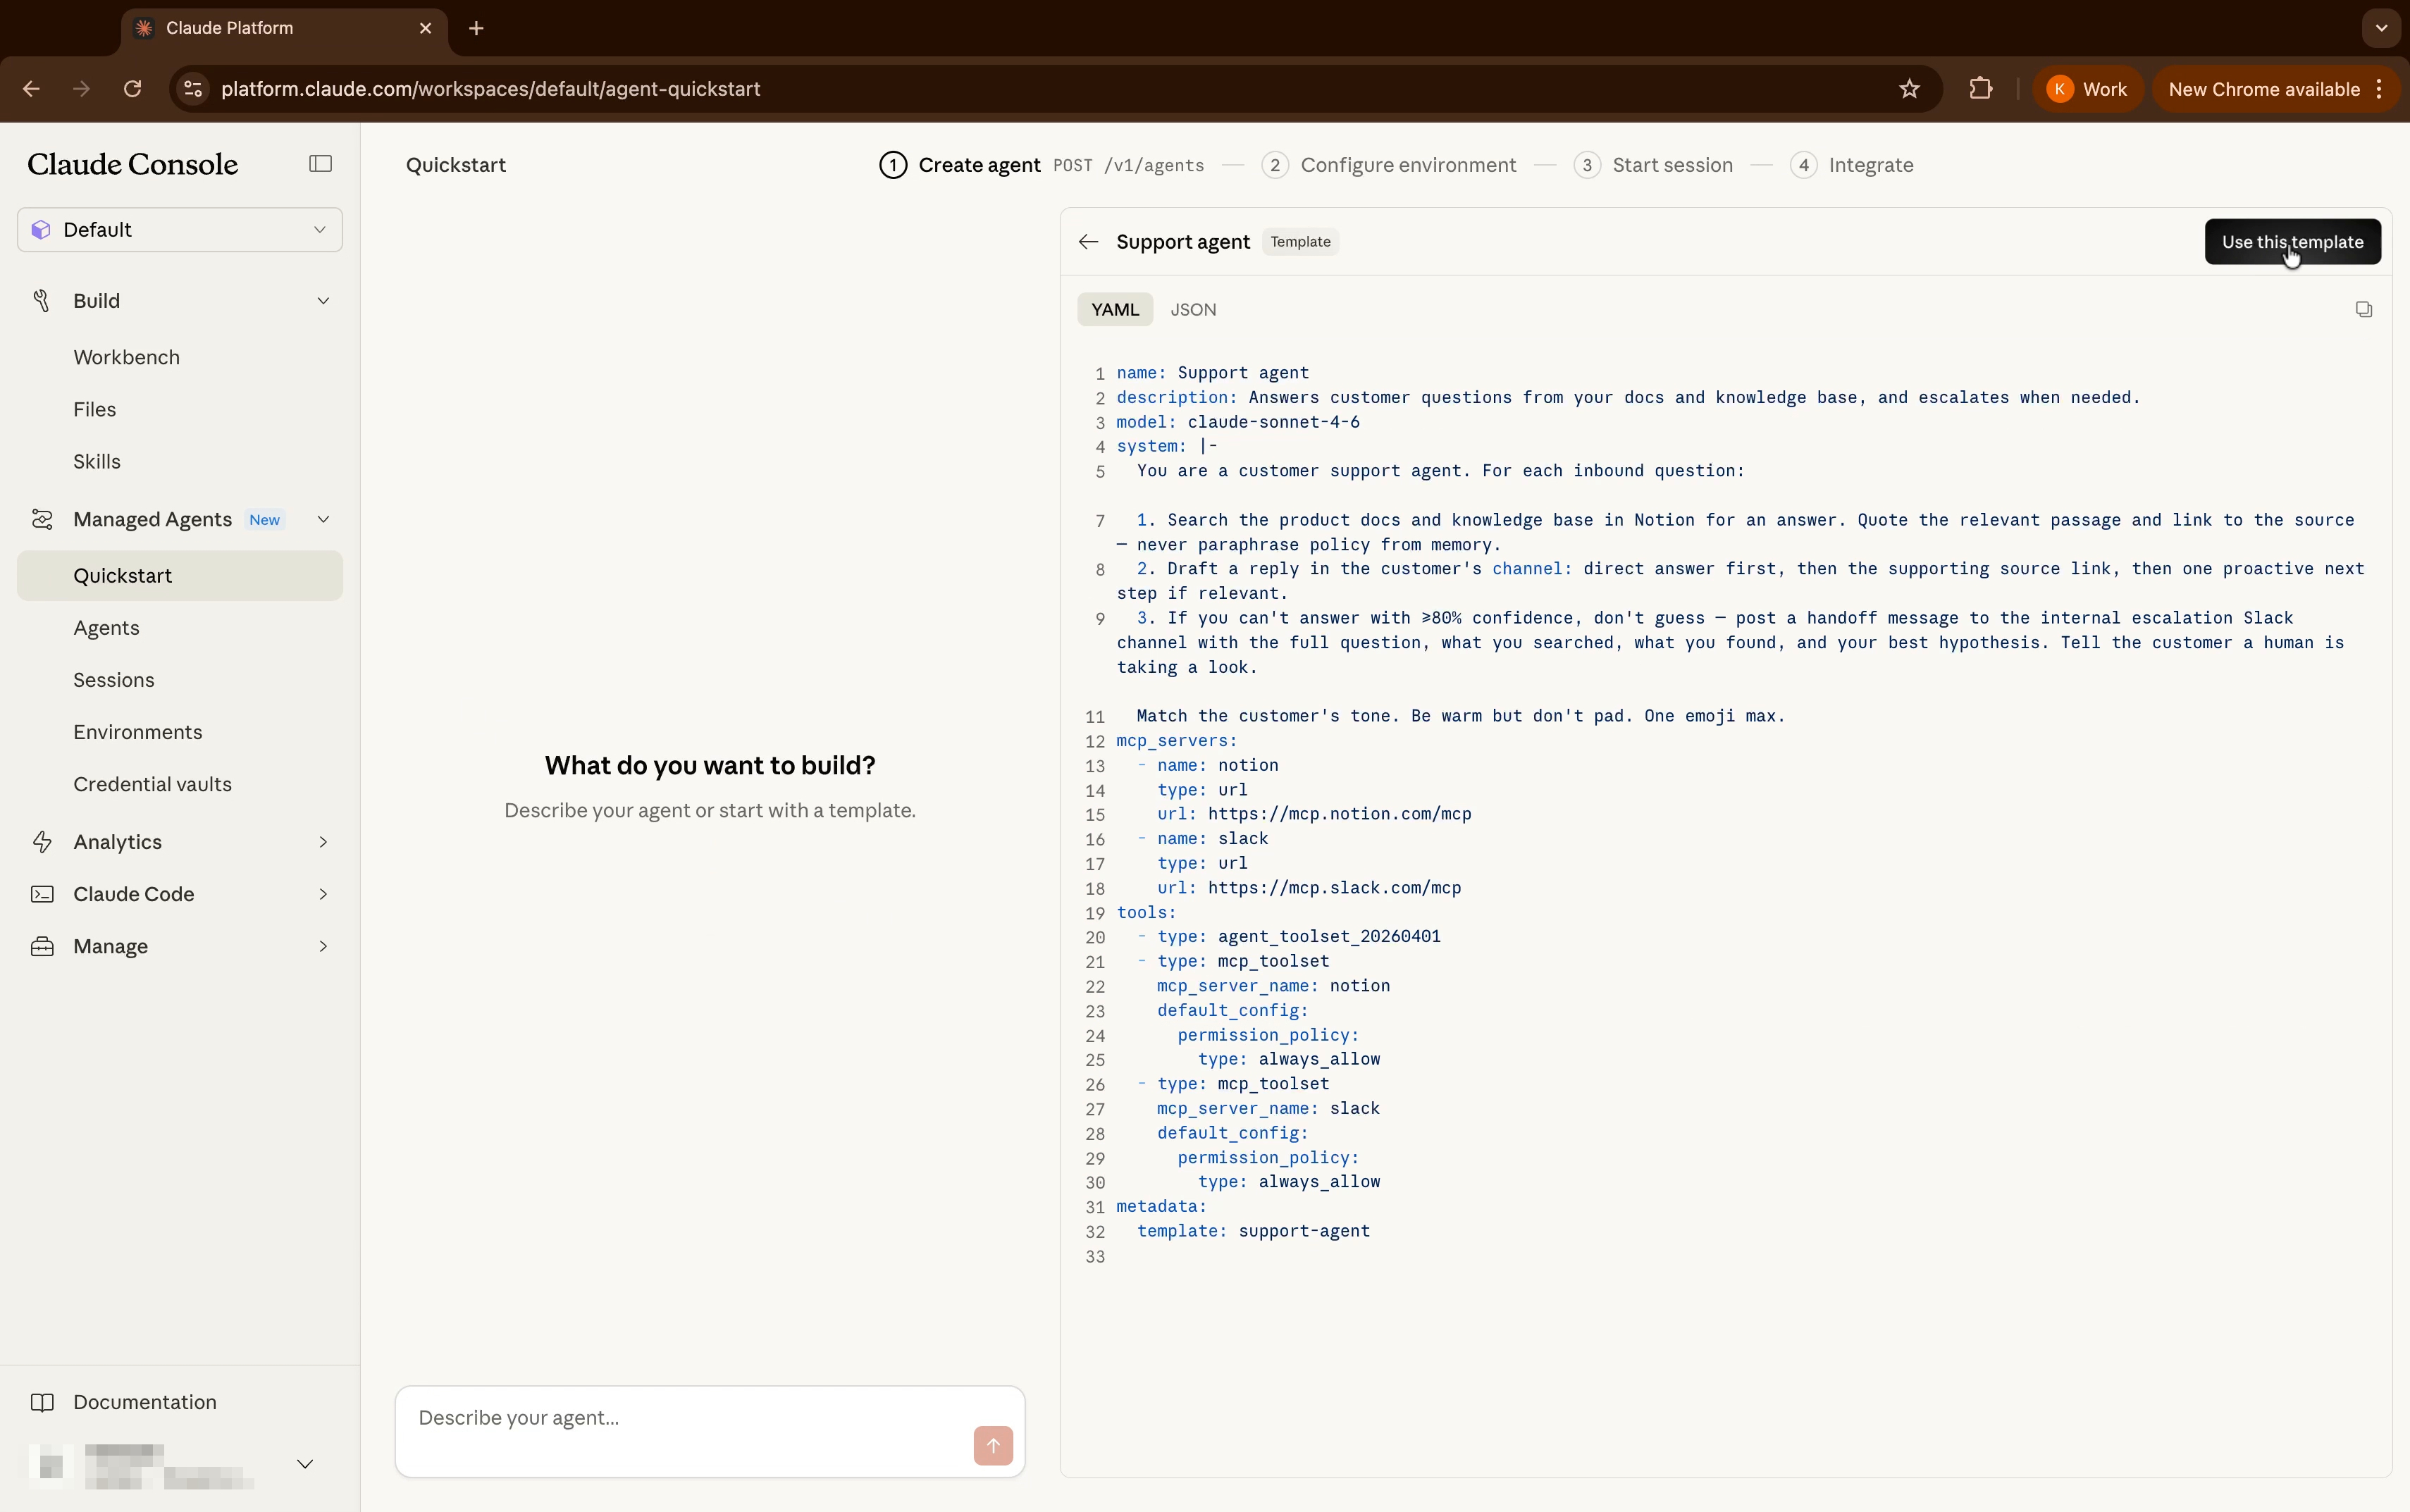Click the Default workspace cube icon
This screenshot has height=1512, width=2410.
[41, 230]
